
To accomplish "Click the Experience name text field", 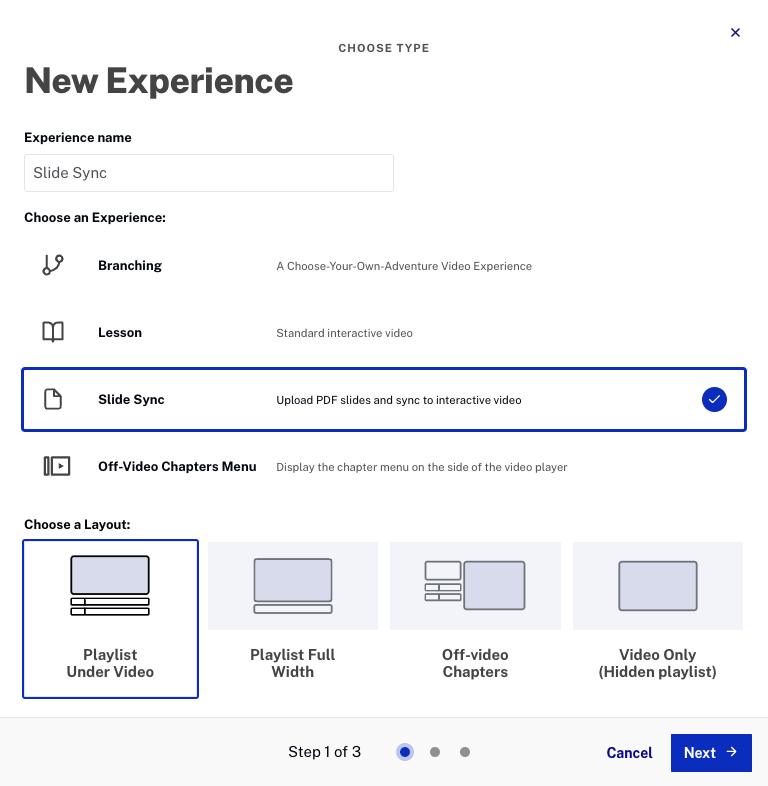I will [209, 173].
